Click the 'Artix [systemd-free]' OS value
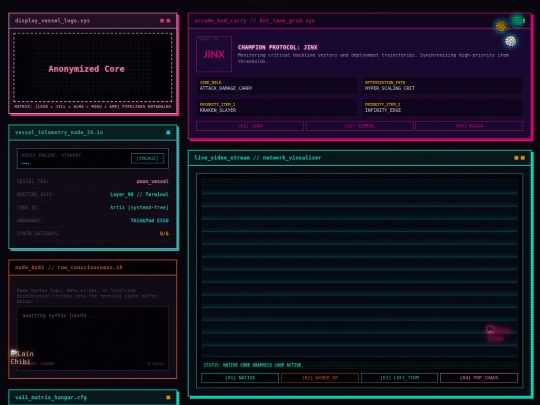Image resolution: width=540 pixels, height=405 pixels. click(139, 207)
